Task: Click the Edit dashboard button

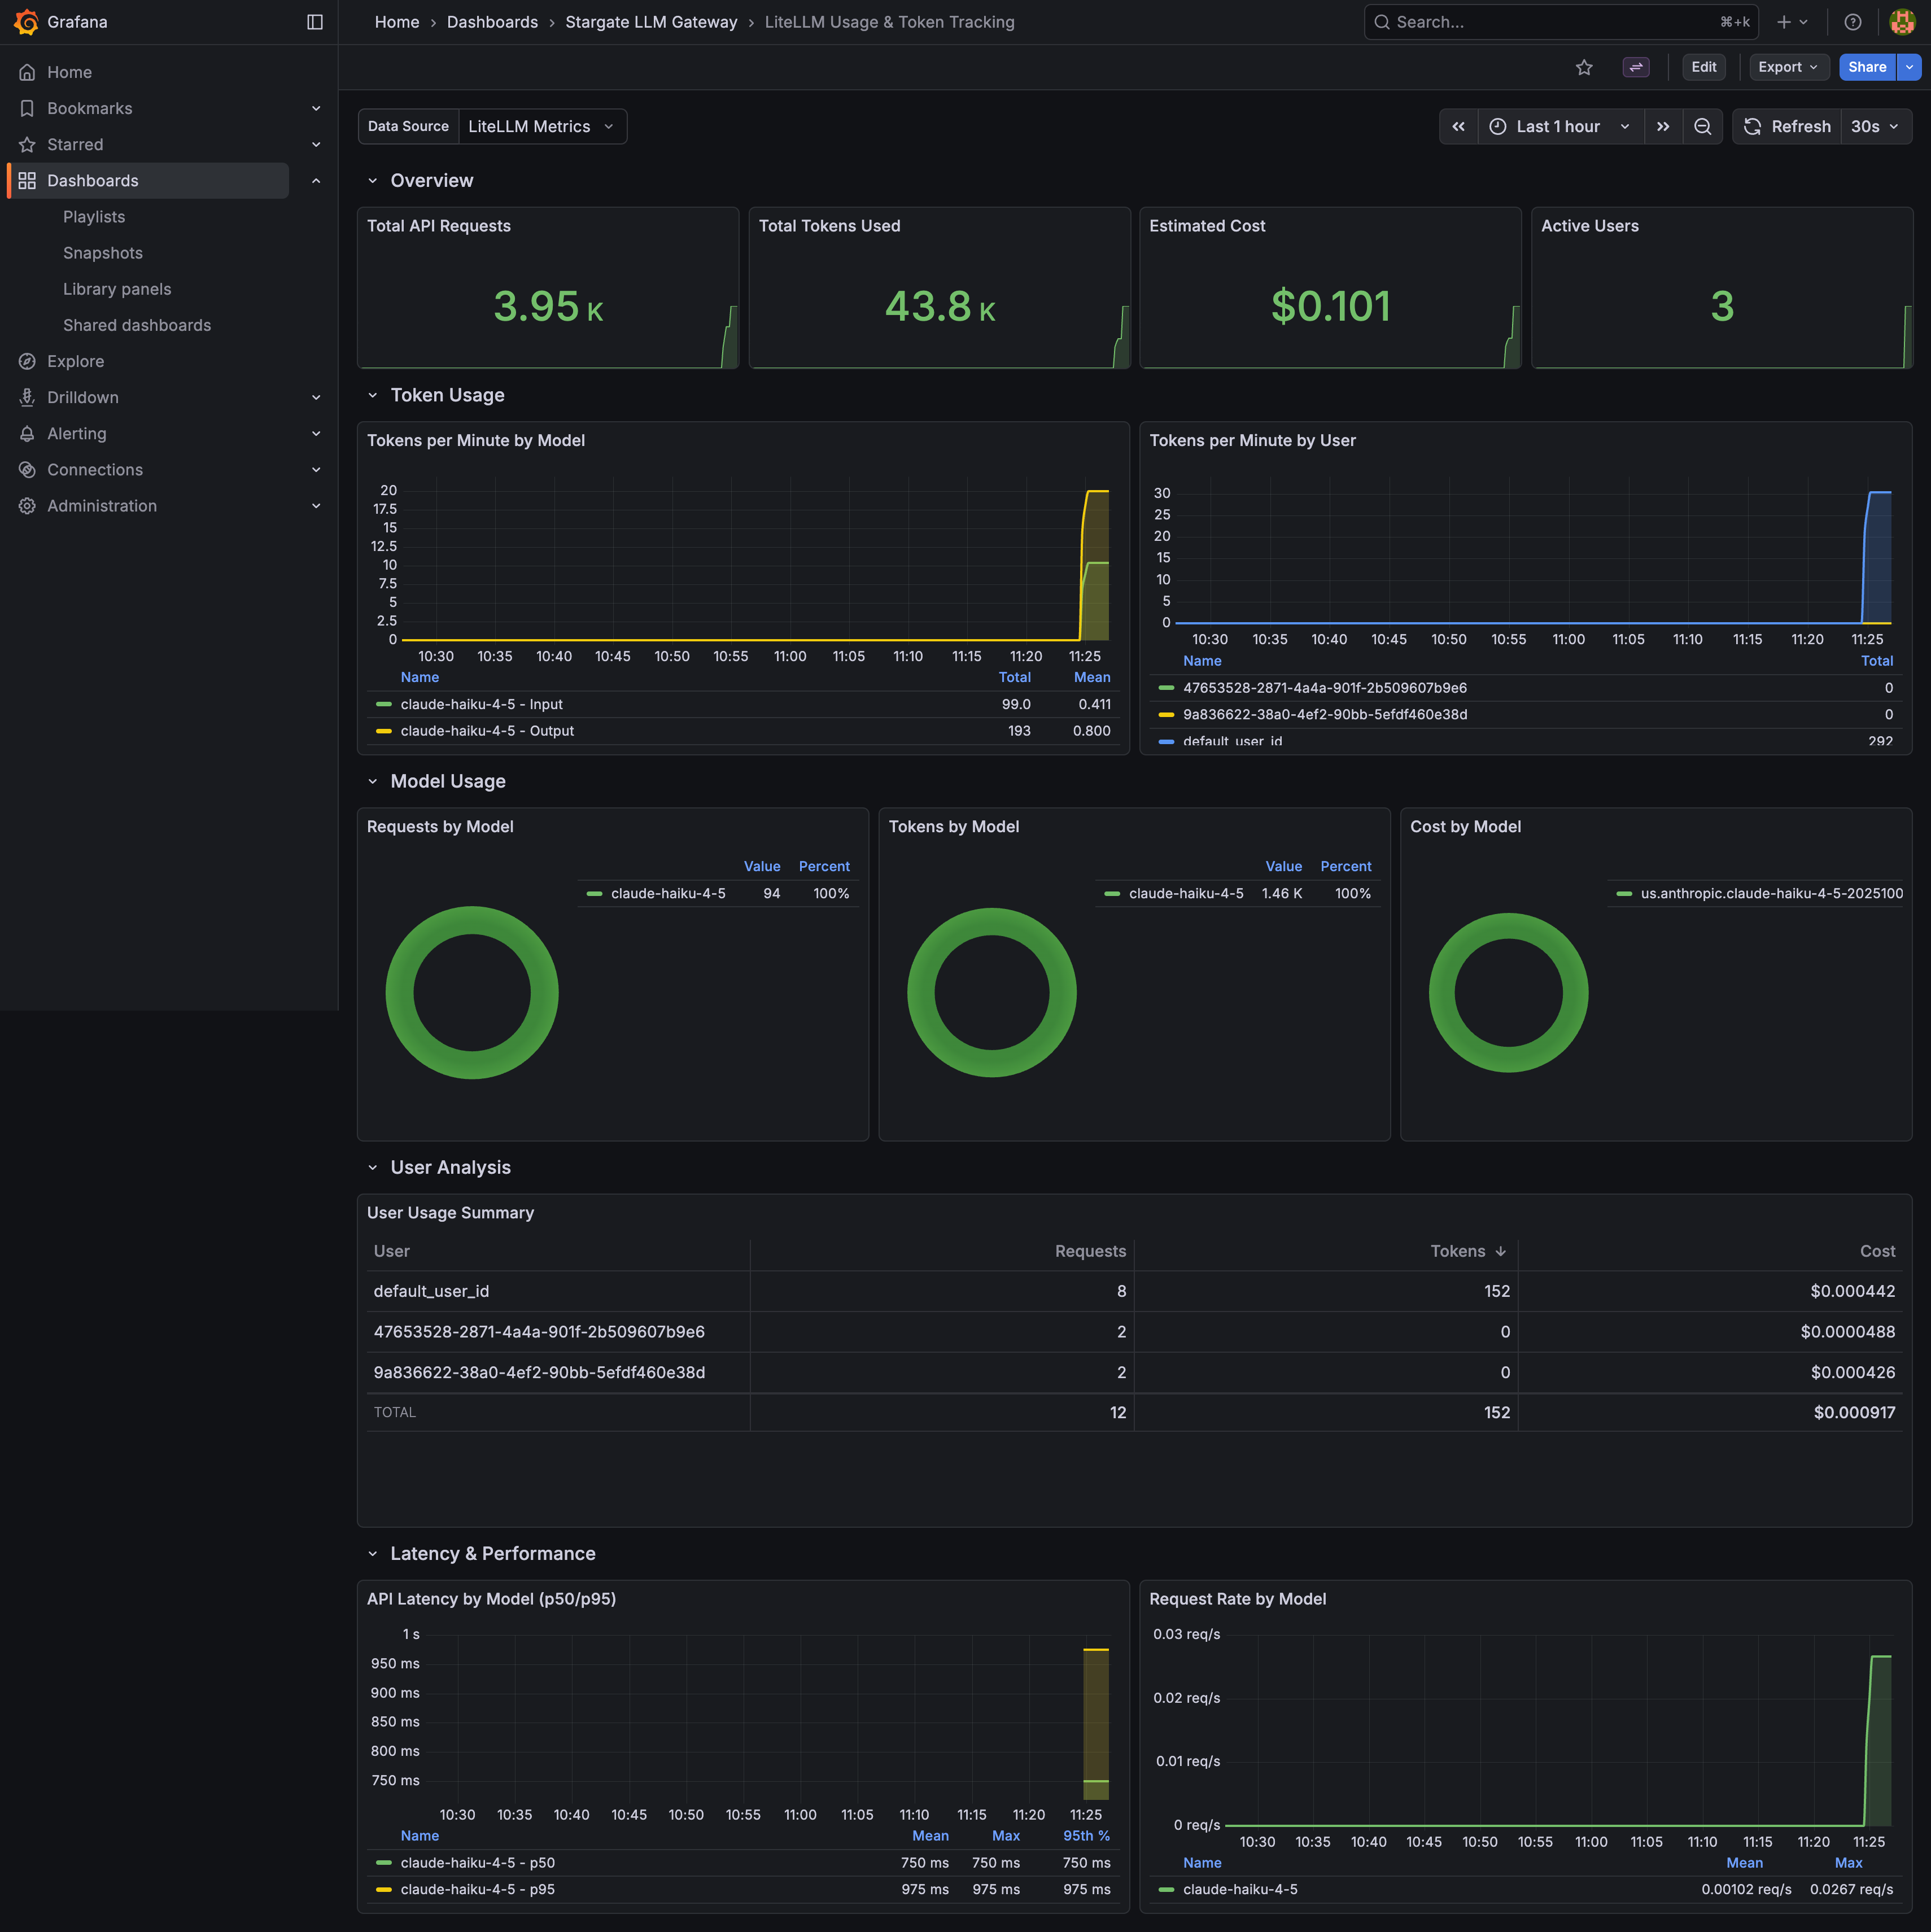Action: click(1704, 67)
